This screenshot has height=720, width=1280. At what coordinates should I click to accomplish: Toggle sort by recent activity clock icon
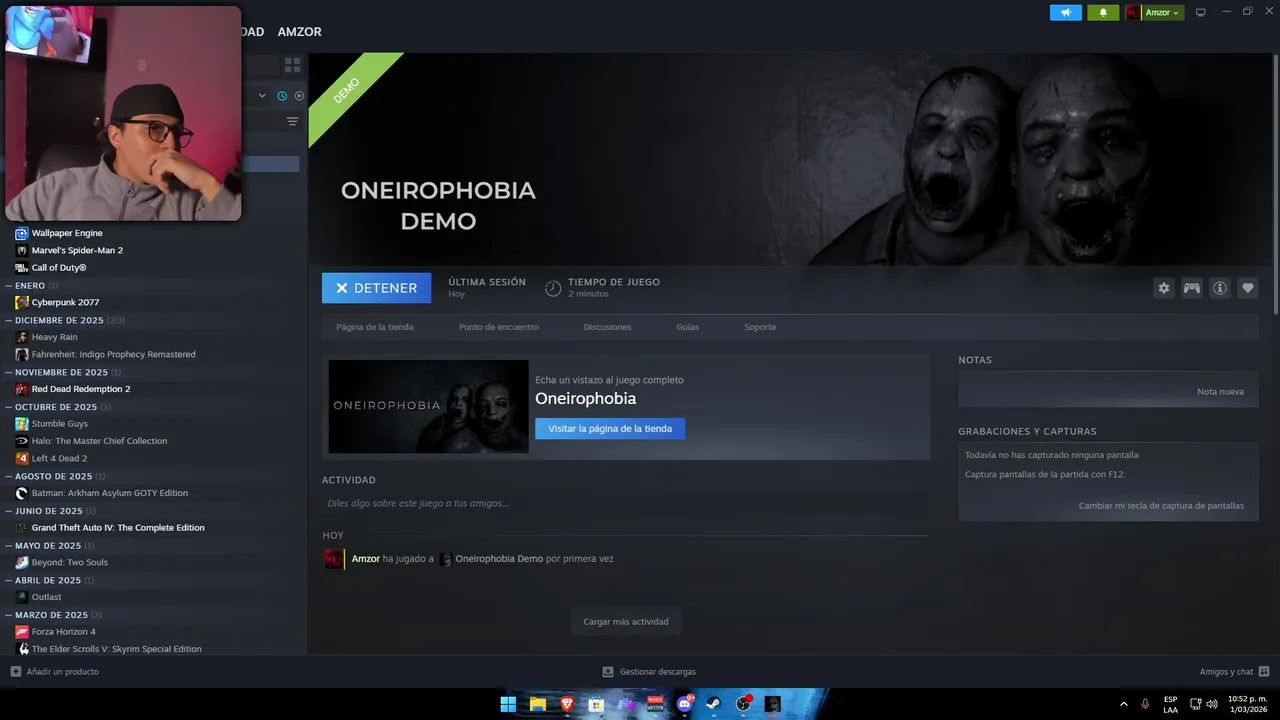[282, 96]
